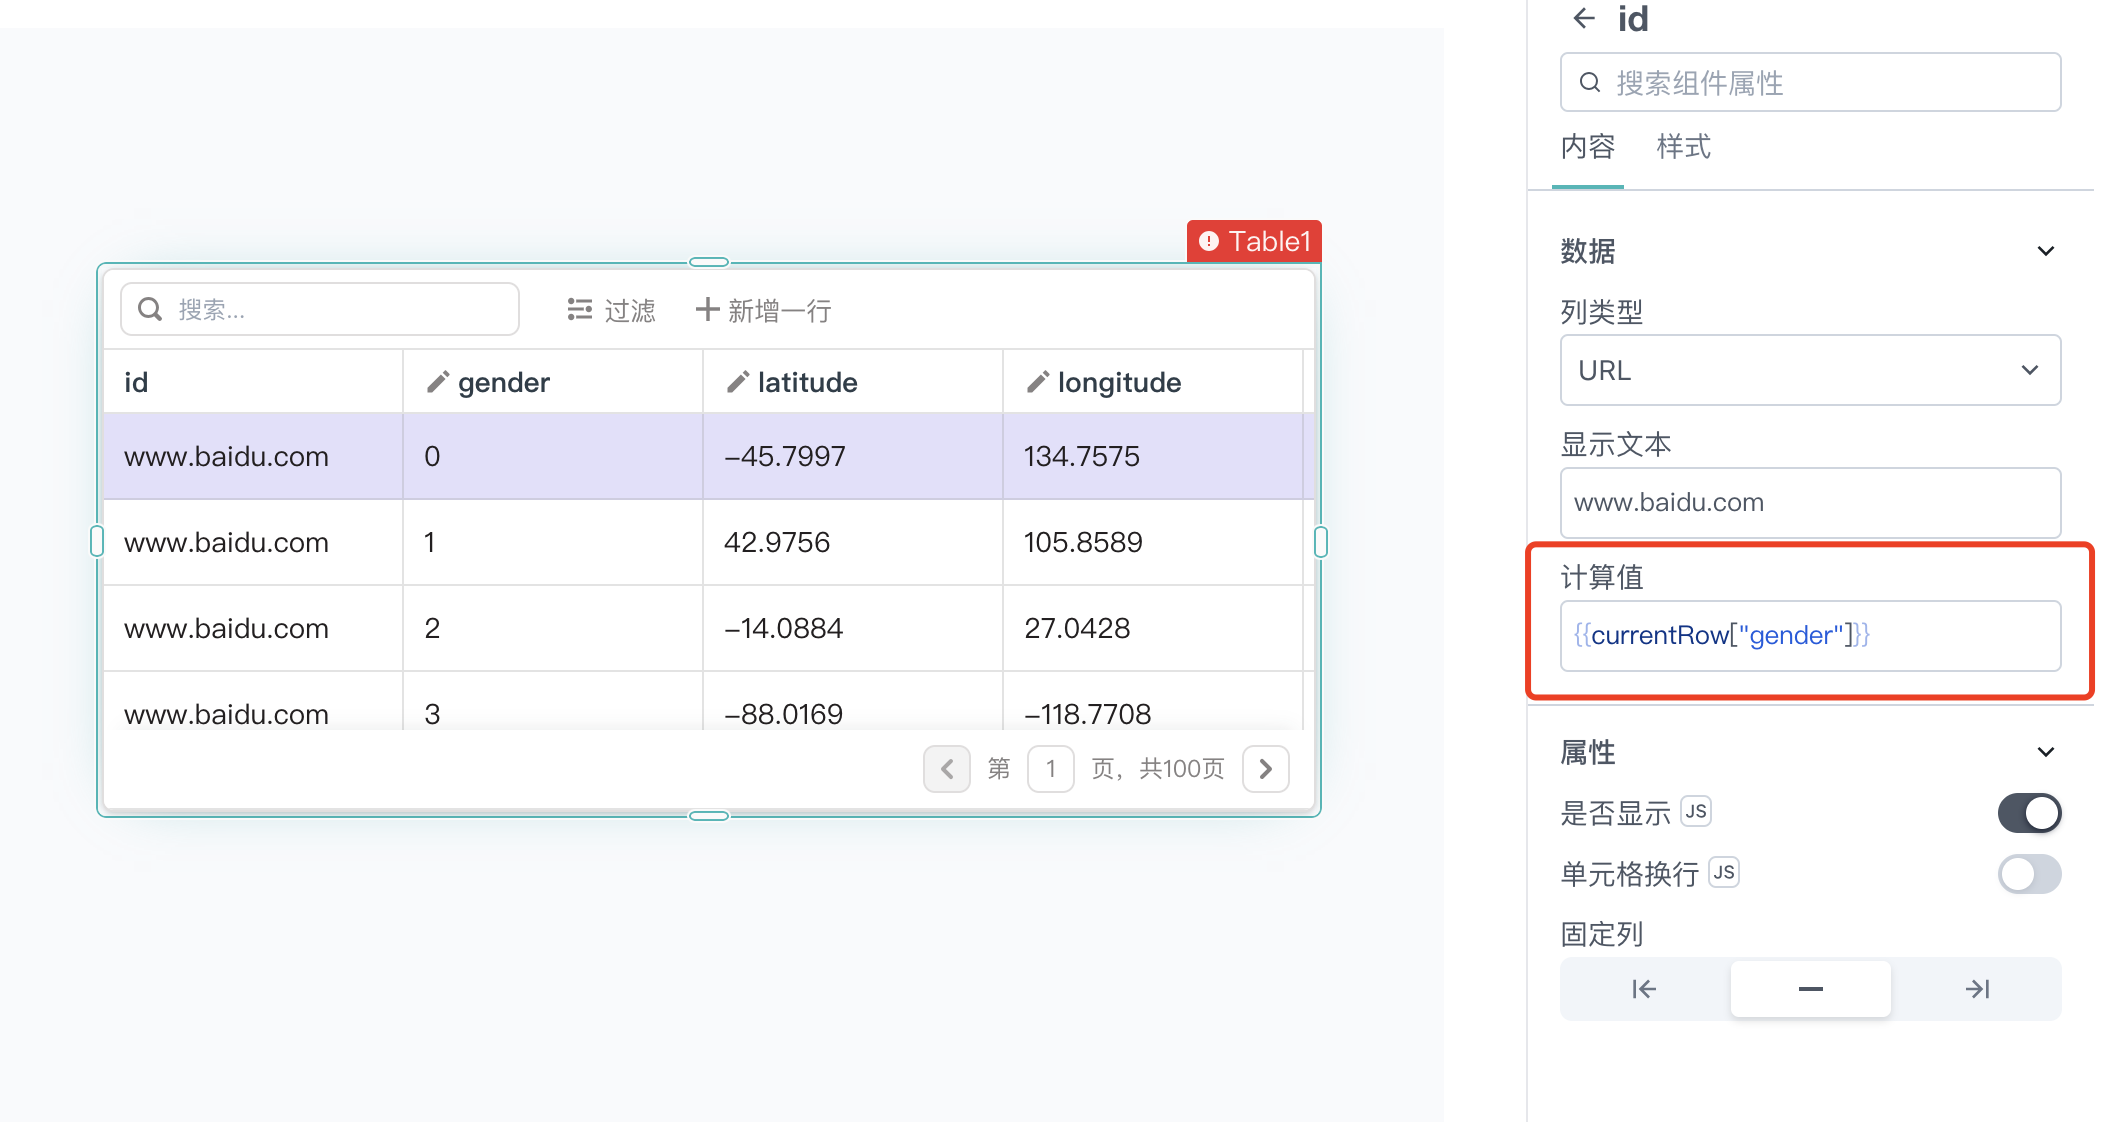The width and height of the screenshot is (2102, 1122).
Task: Click the page number input box
Action: 1050,768
